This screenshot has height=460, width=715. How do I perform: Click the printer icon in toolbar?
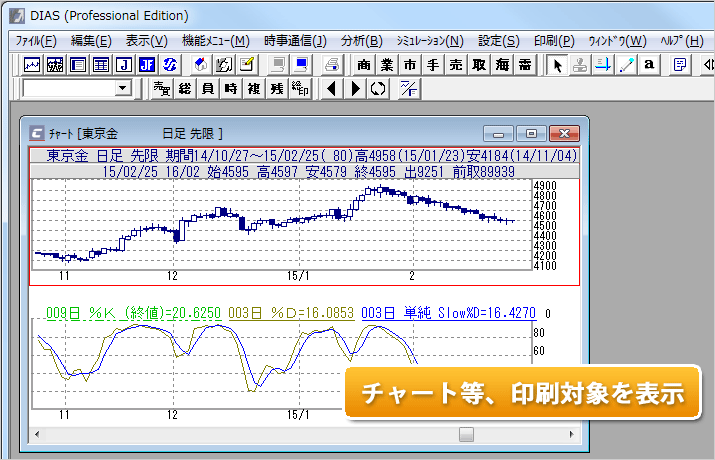(331, 65)
